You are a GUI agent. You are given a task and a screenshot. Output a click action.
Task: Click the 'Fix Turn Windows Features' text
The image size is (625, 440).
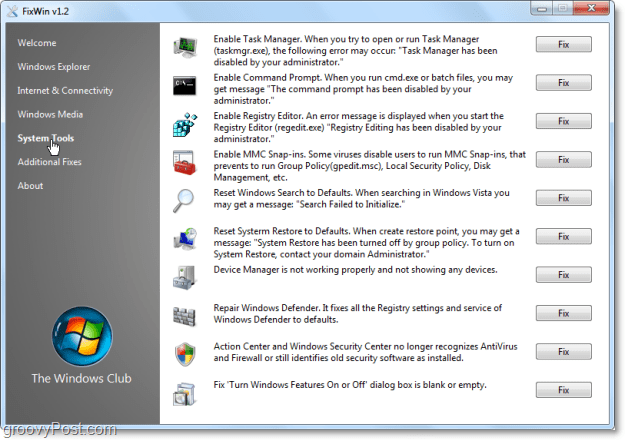350,385
